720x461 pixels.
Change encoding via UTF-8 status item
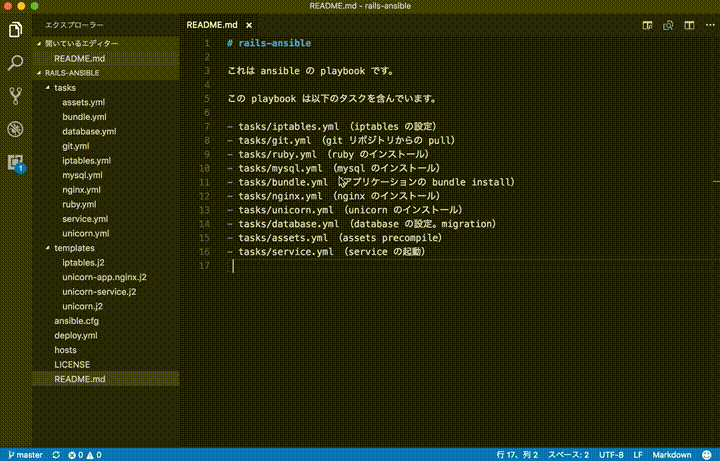tap(611, 455)
